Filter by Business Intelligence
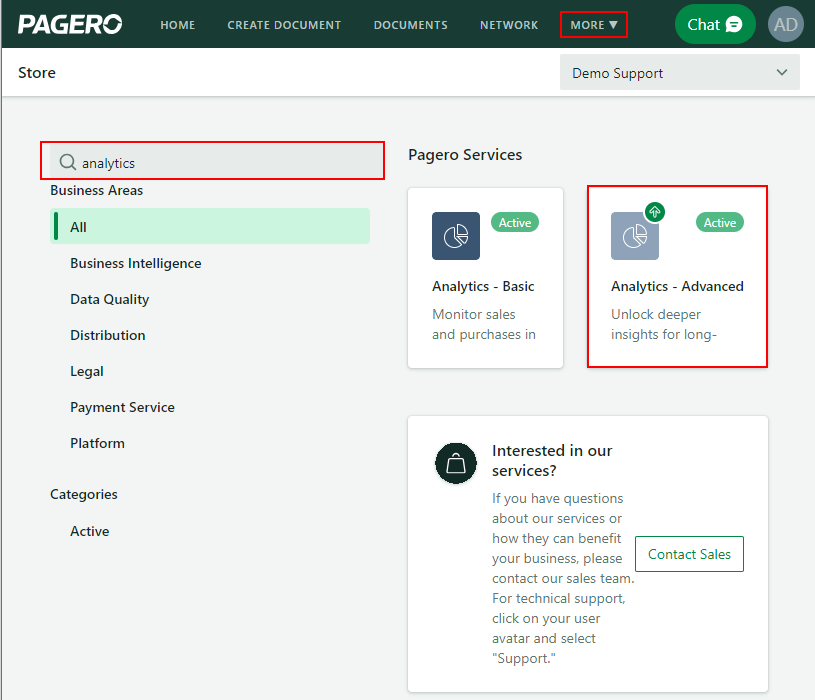 pos(136,263)
